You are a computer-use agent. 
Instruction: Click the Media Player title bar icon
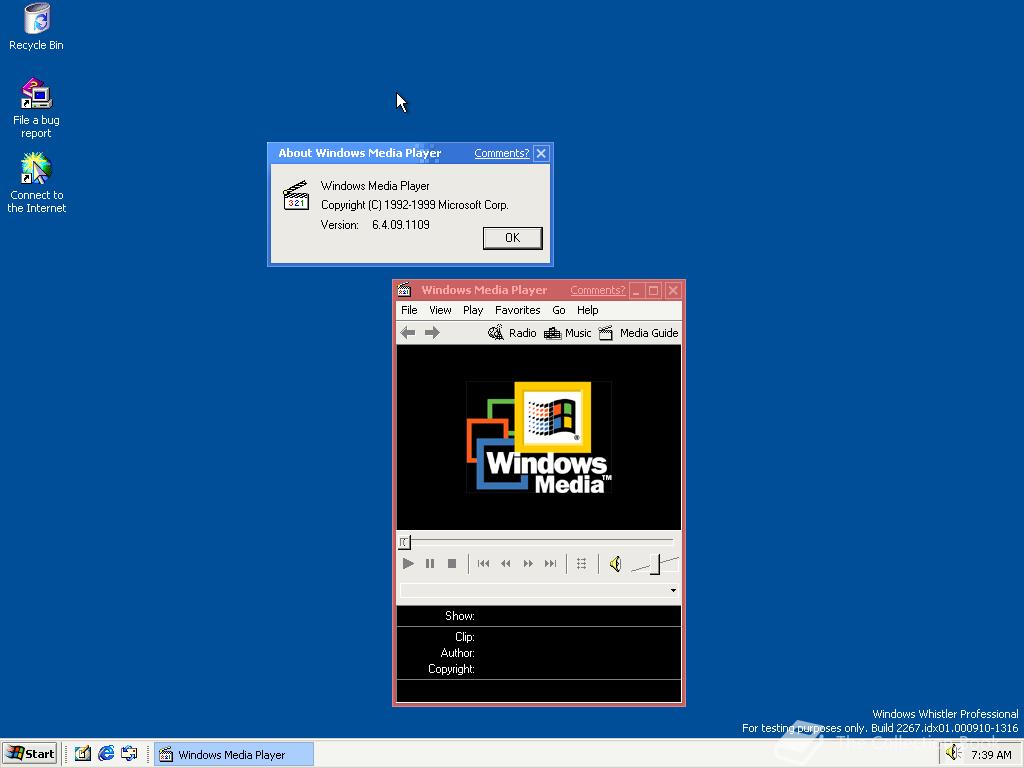click(x=405, y=289)
